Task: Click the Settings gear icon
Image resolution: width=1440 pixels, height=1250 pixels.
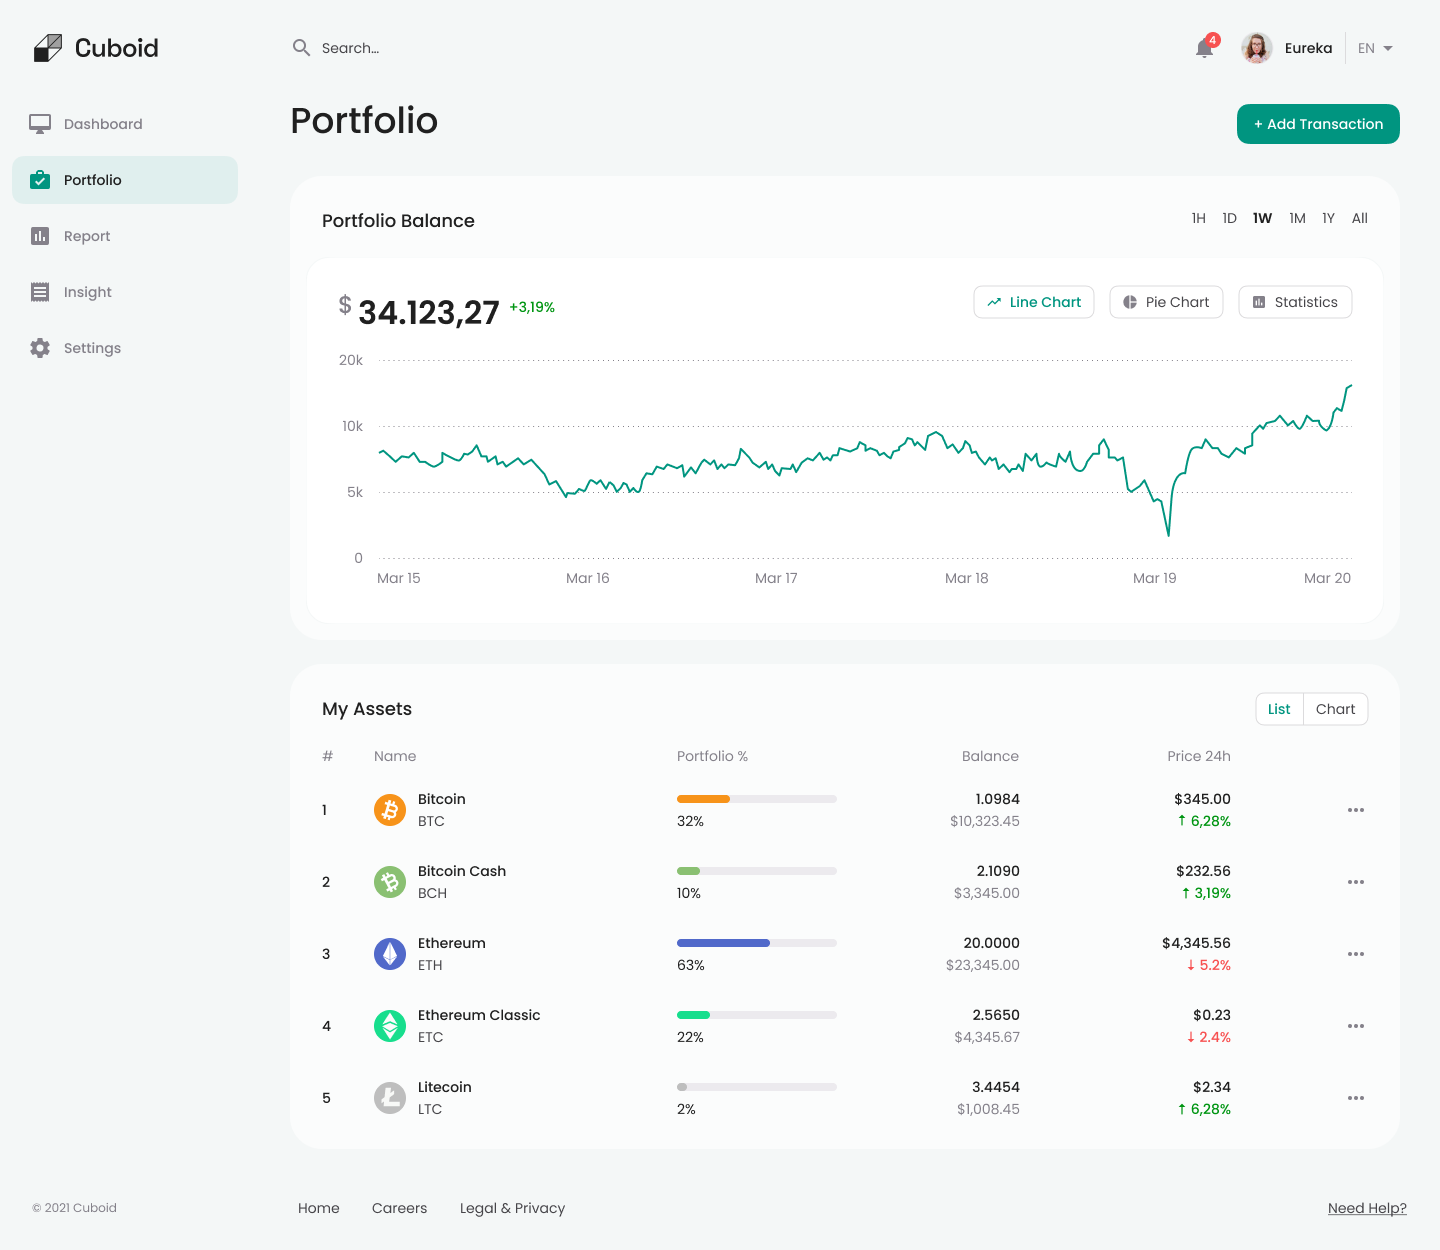Action: [x=40, y=347]
